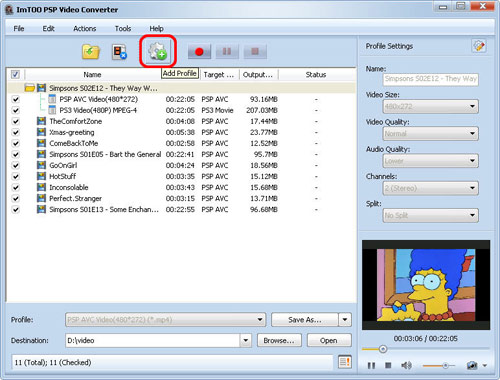Uncheck the PS3 Video(480P) MPEG-4 row
Screen dimensions: 500x380
click(x=15, y=110)
